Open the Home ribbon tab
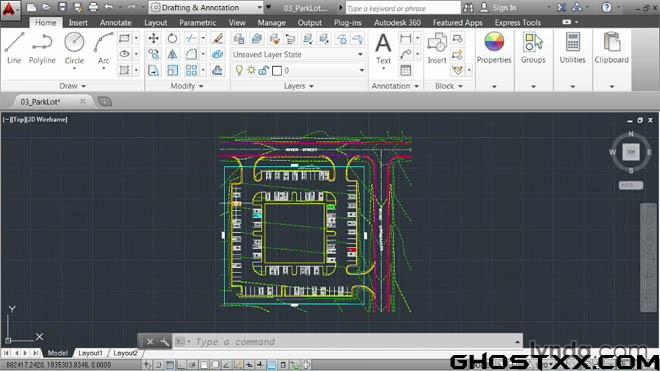The height and width of the screenshot is (371, 660). 45,23
